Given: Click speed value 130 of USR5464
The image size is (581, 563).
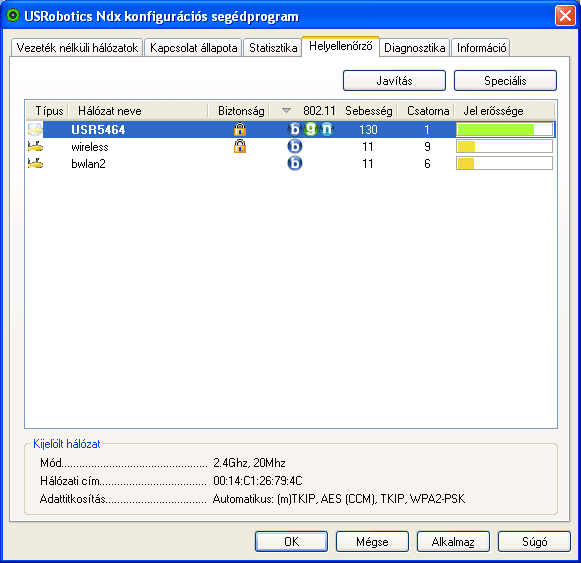Looking at the screenshot, I should point(368,129).
